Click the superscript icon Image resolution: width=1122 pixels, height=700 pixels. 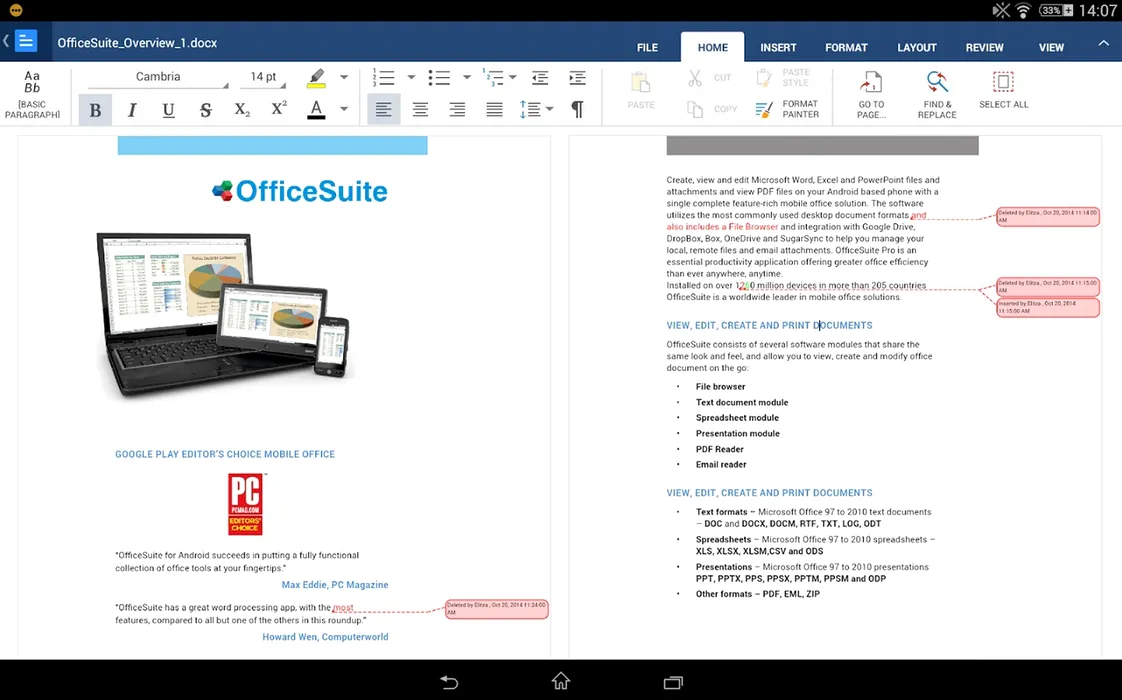click(279, 109)
